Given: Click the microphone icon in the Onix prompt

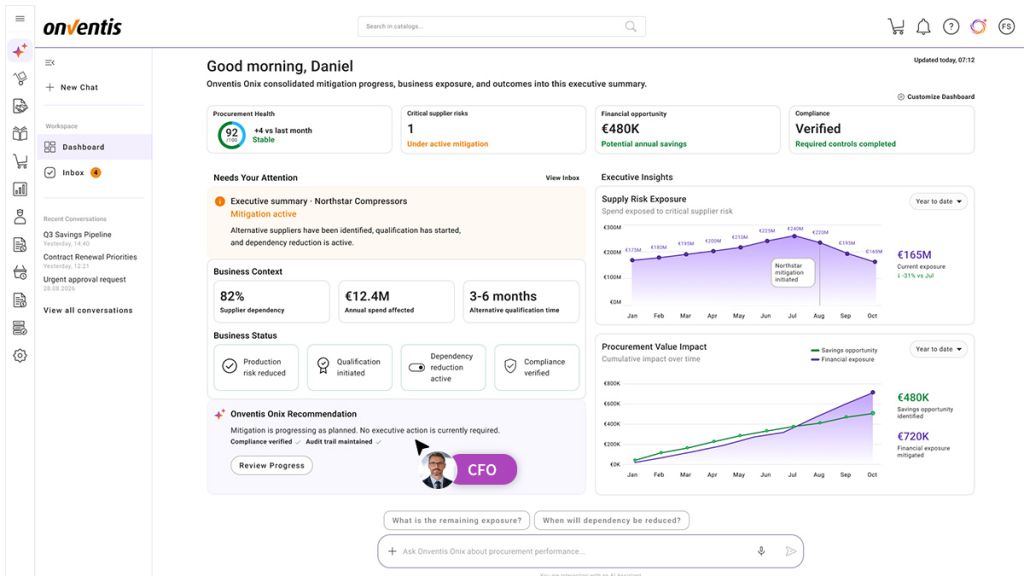Looking at the screenshot, I should click(x=761, y=551).
